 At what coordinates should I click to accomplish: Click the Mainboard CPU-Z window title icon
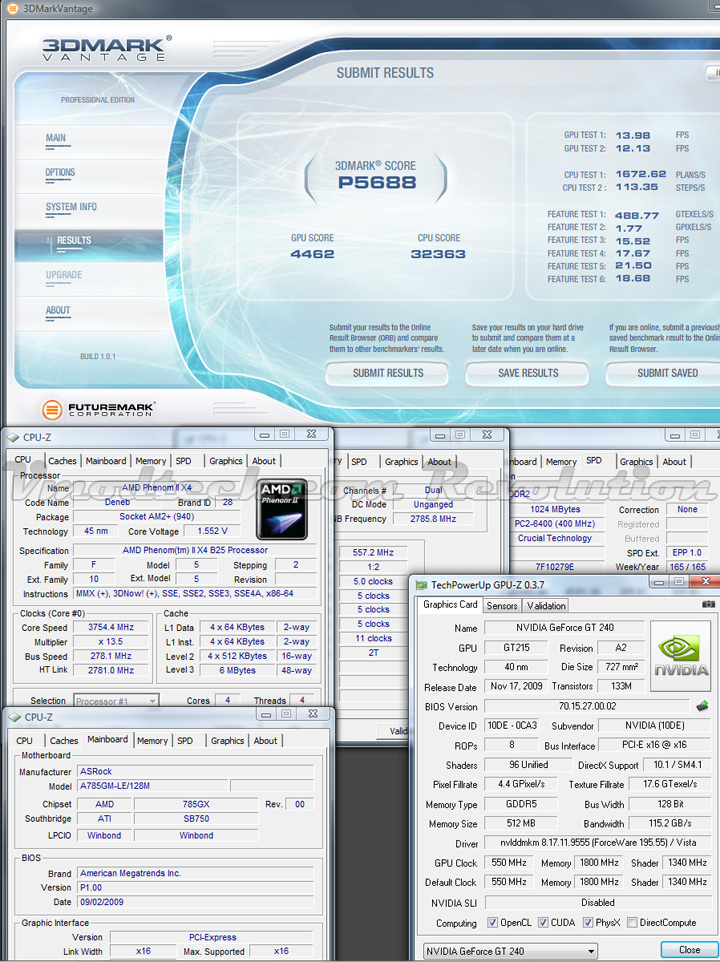pyautogui.click(x=14, y=717)
